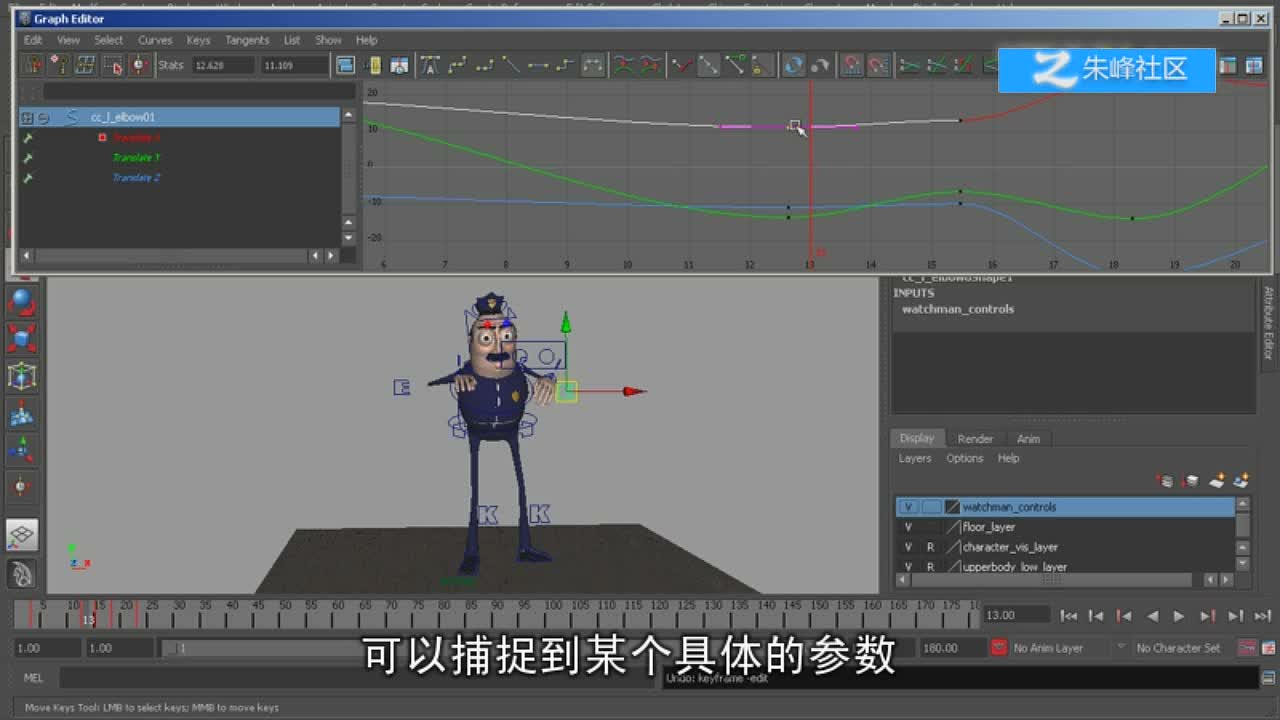
Task: Apply Plateau tangents icon
Action: tap(593, 66)
